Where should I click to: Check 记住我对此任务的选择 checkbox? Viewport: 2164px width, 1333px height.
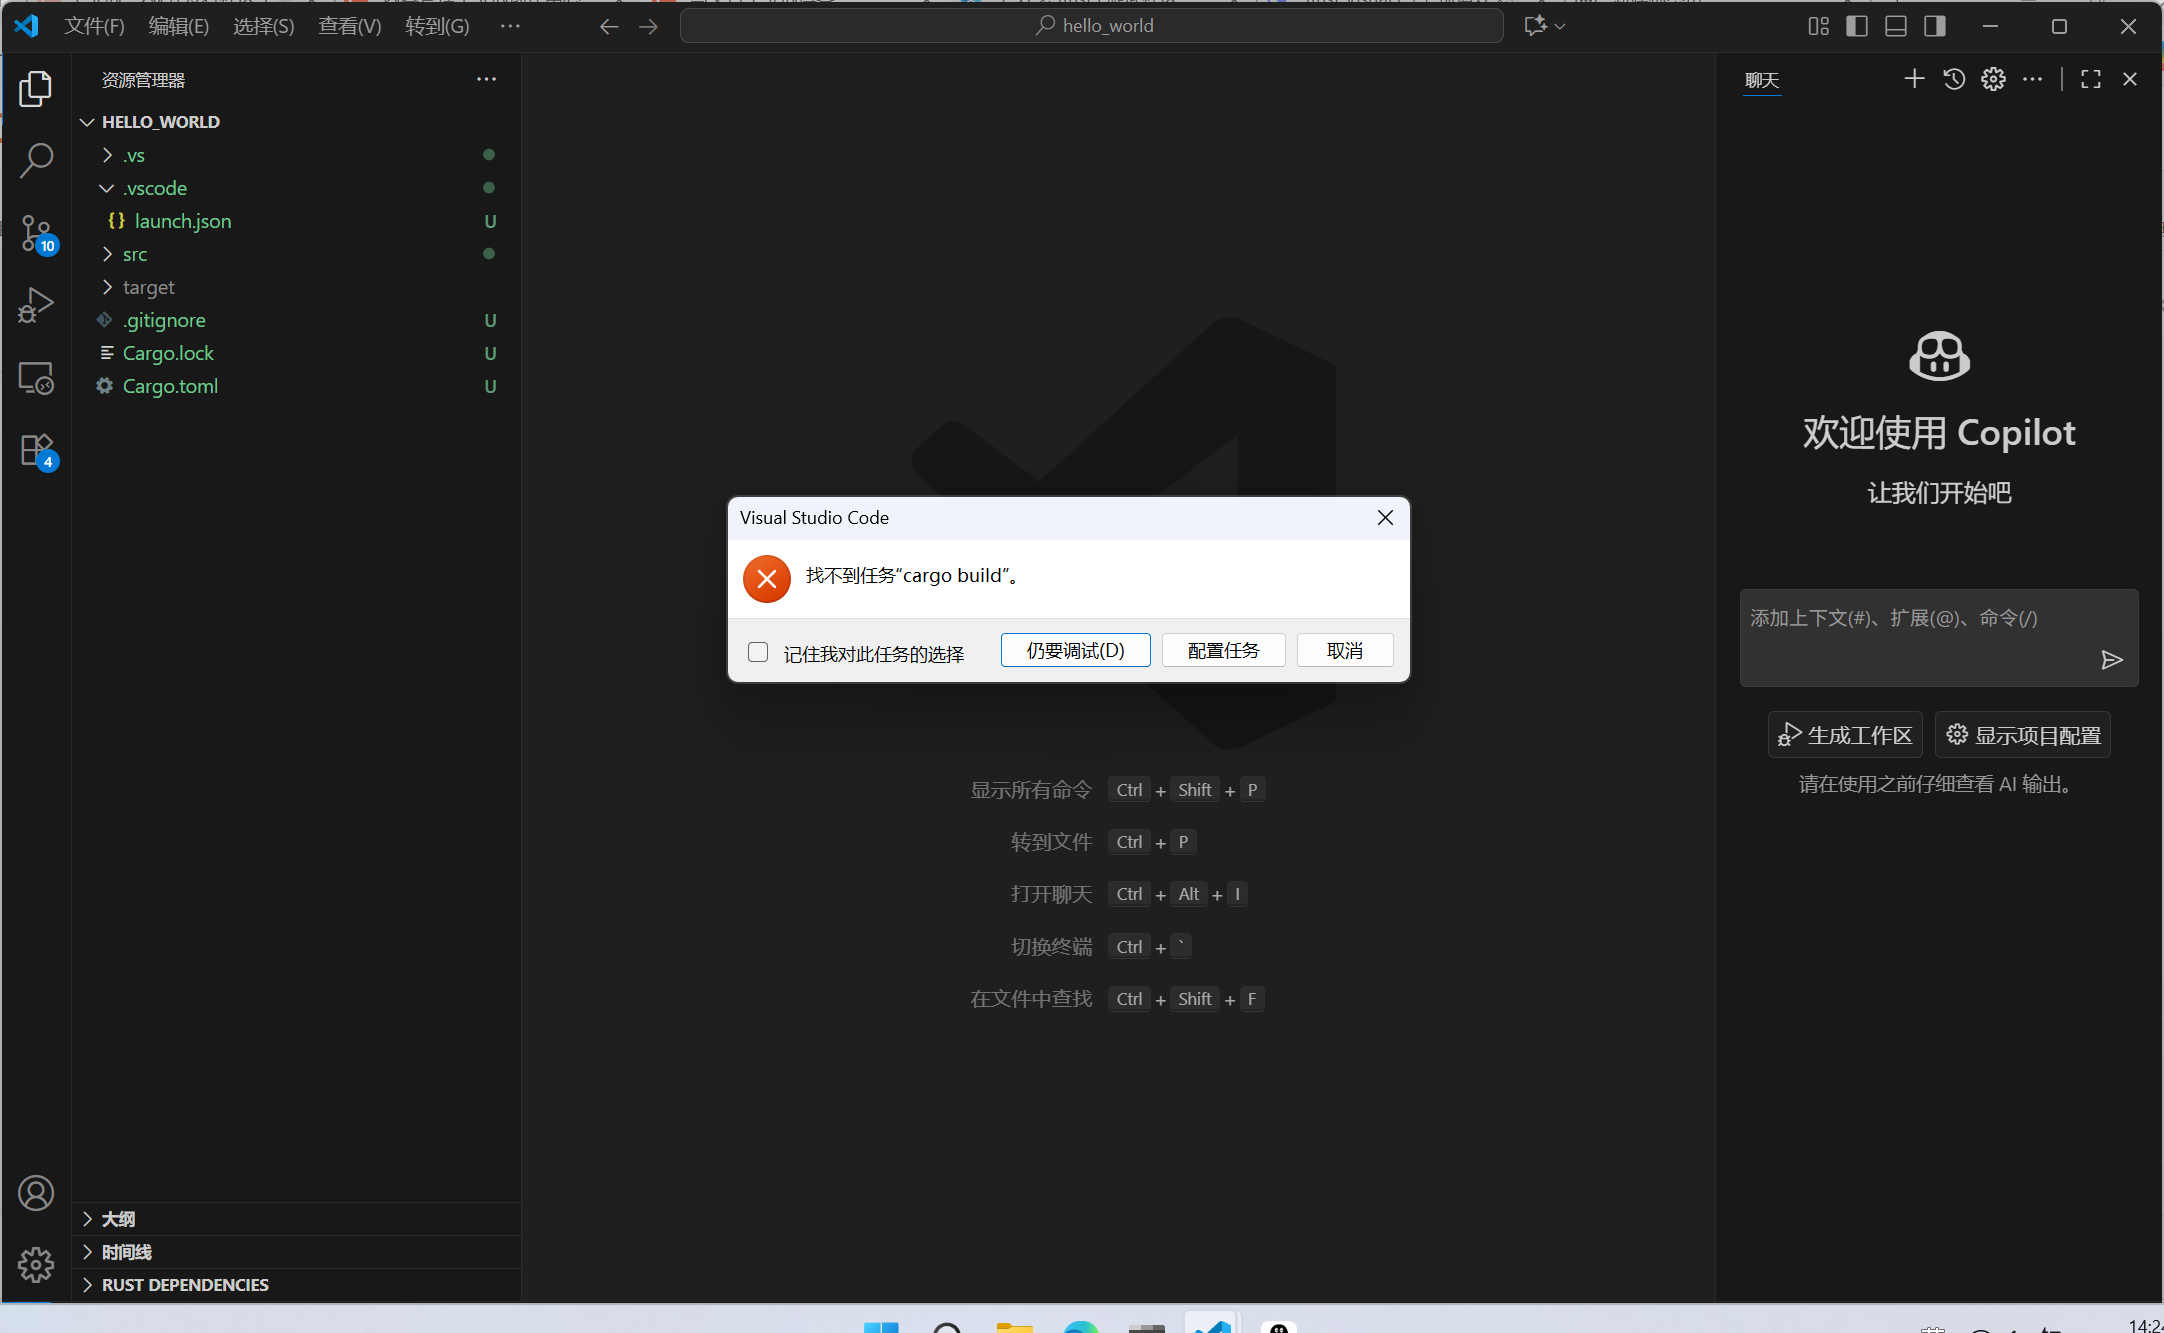click(x=758, y=652)
